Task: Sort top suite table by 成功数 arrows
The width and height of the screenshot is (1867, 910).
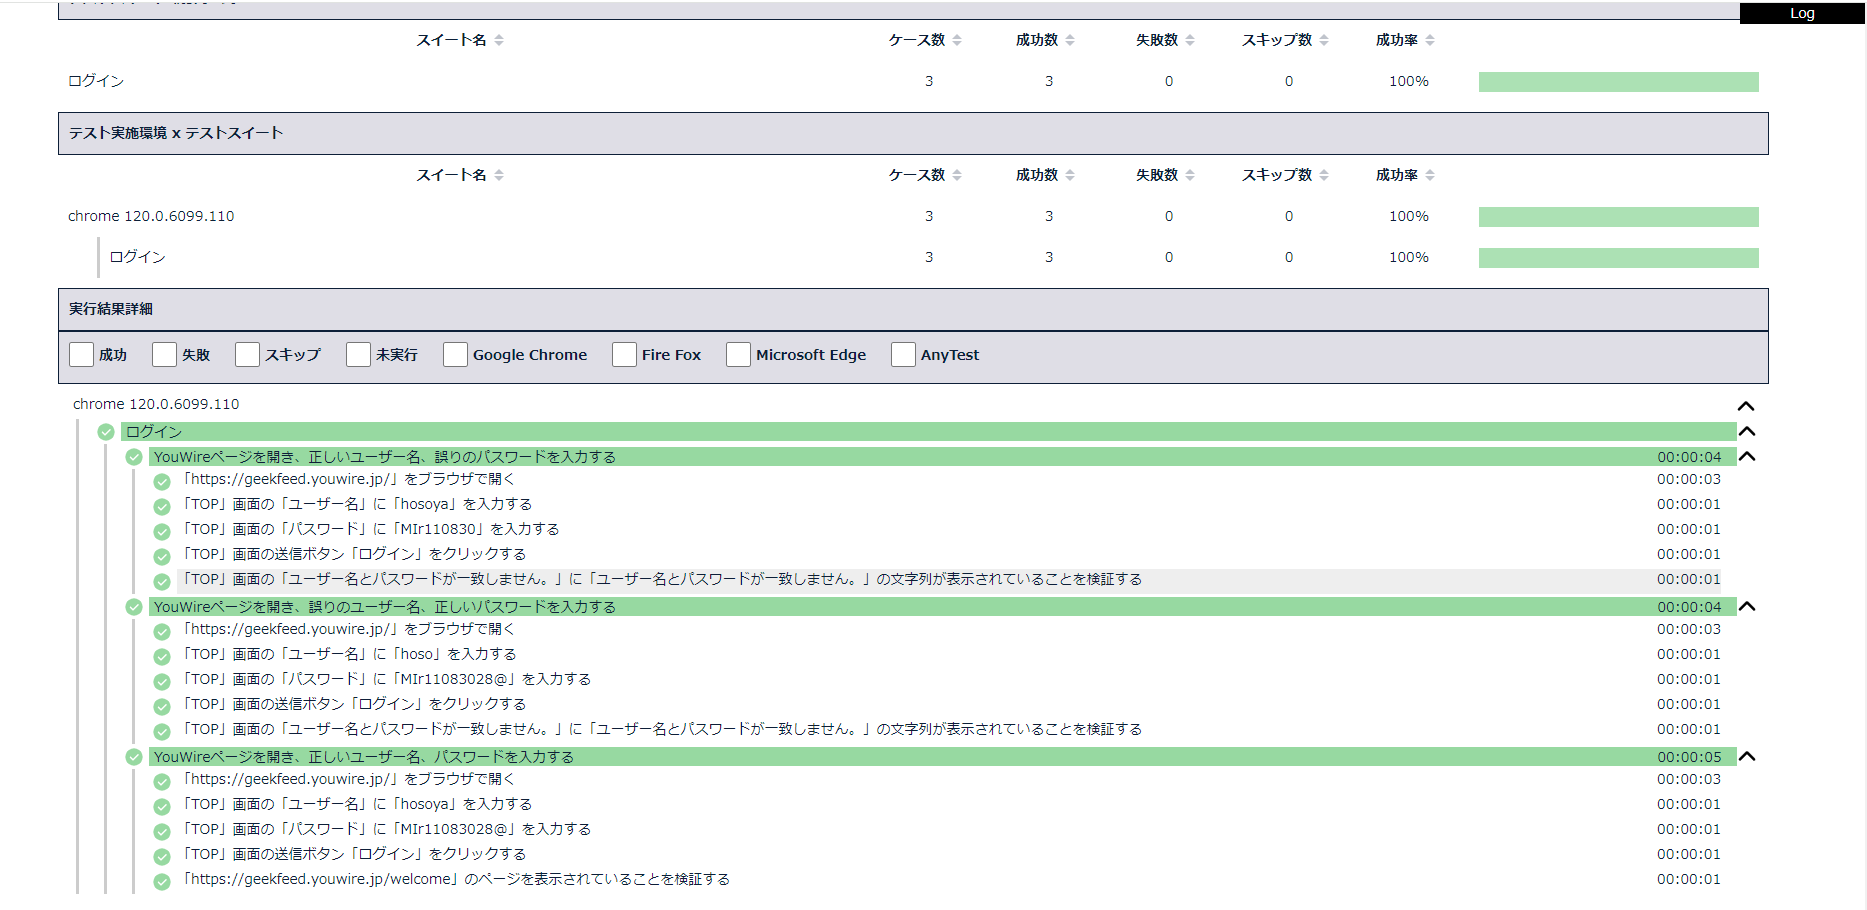Action: coord(1070,40)
